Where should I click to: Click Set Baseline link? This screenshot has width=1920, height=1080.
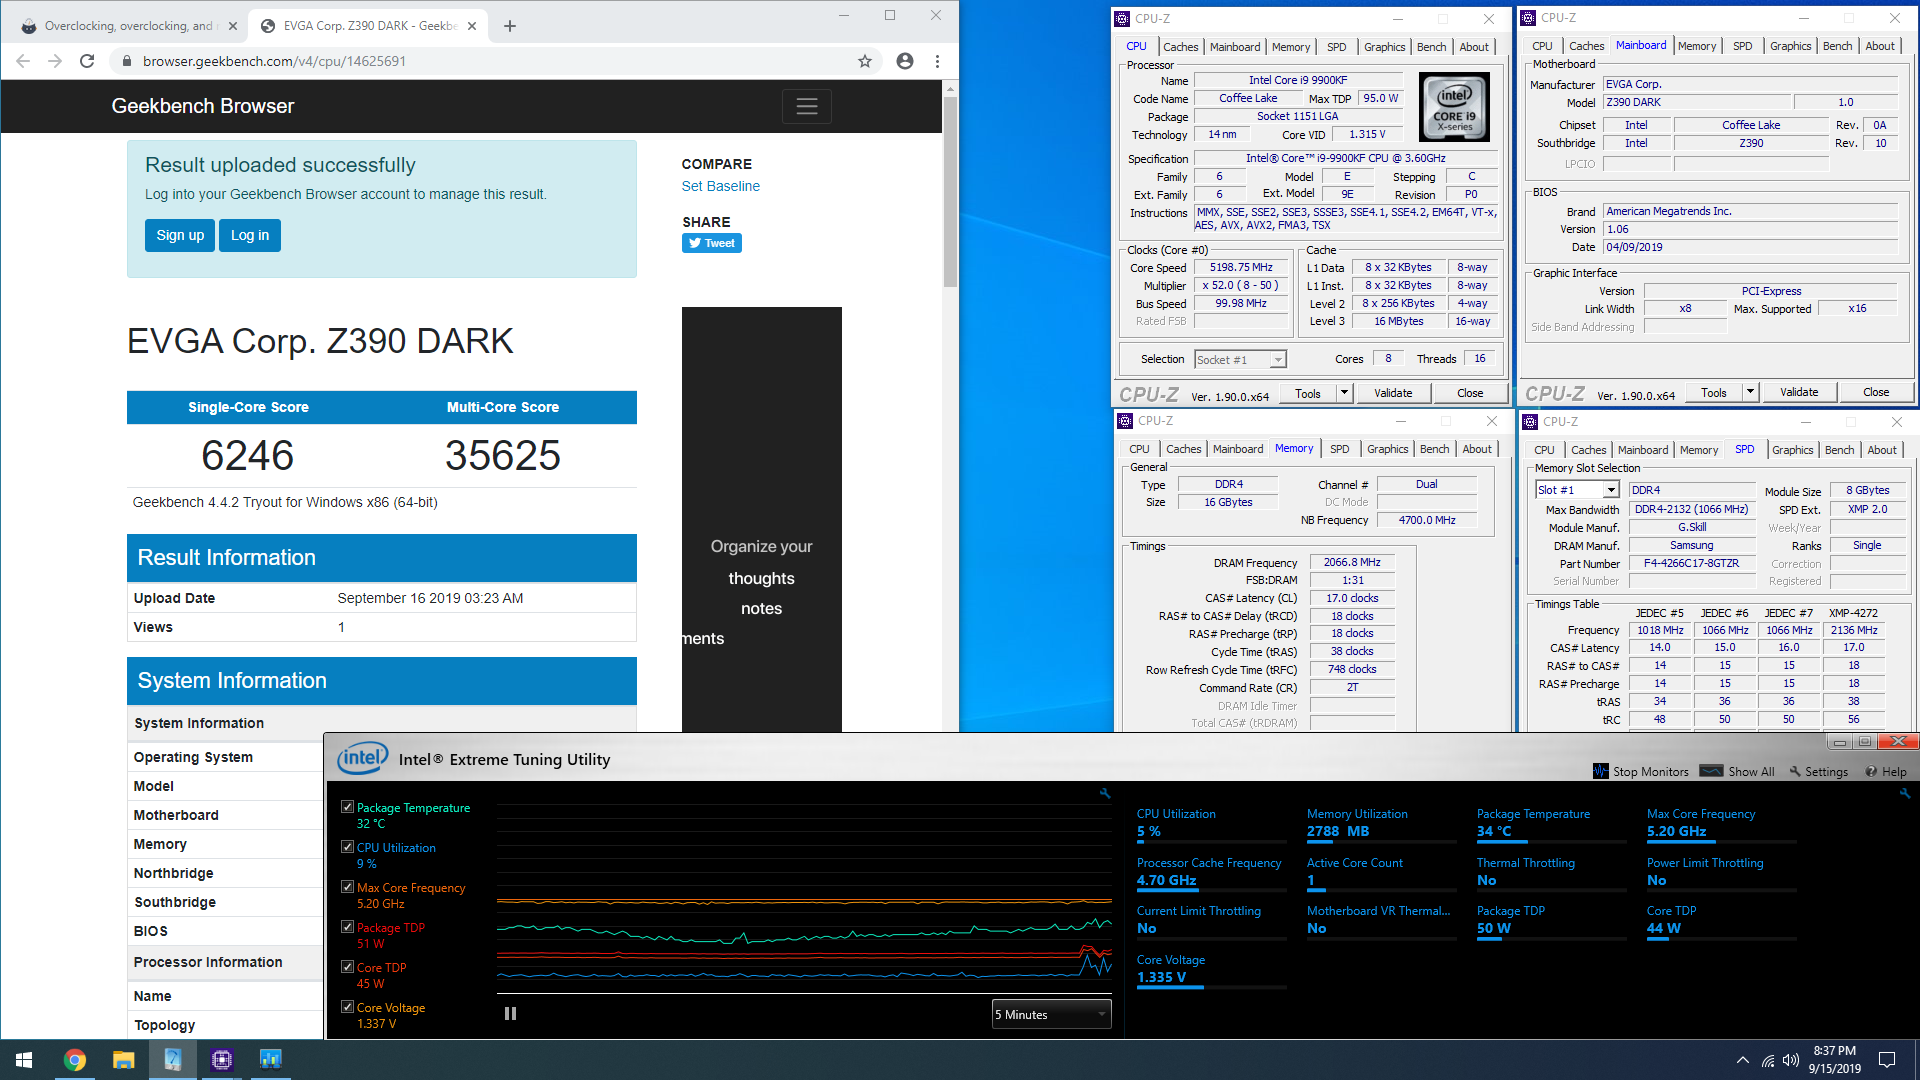pos(720,186)
